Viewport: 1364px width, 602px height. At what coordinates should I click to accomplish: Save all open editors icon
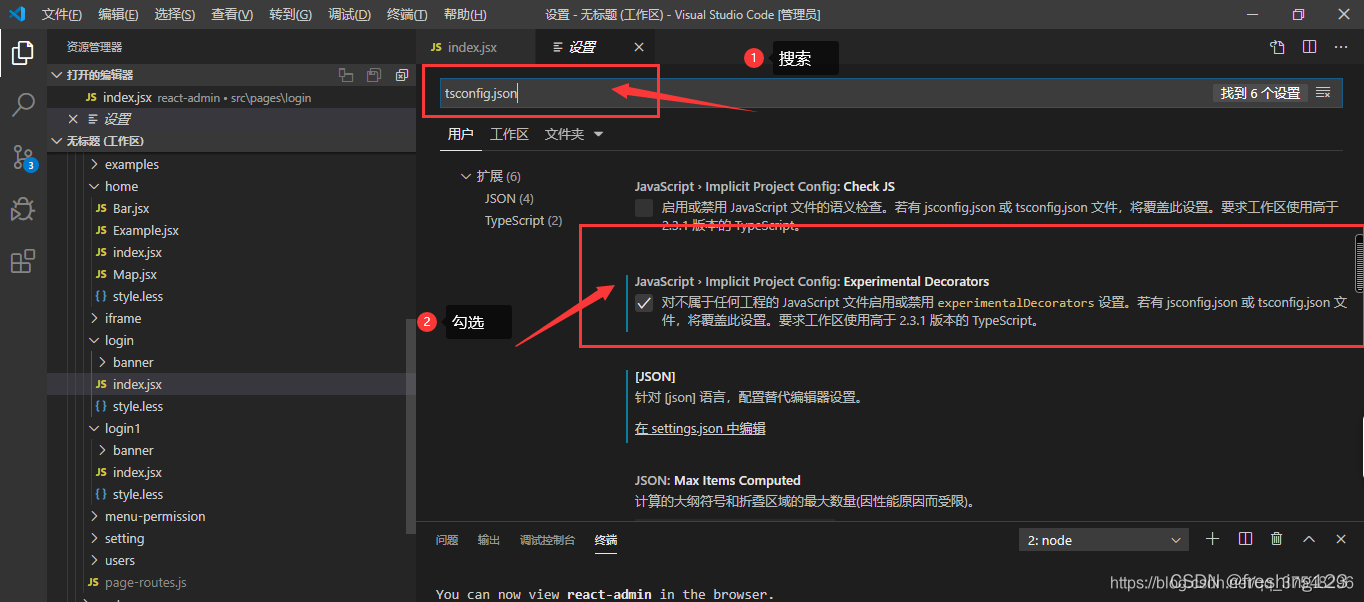pyautogui.click(x=374, y=75)
